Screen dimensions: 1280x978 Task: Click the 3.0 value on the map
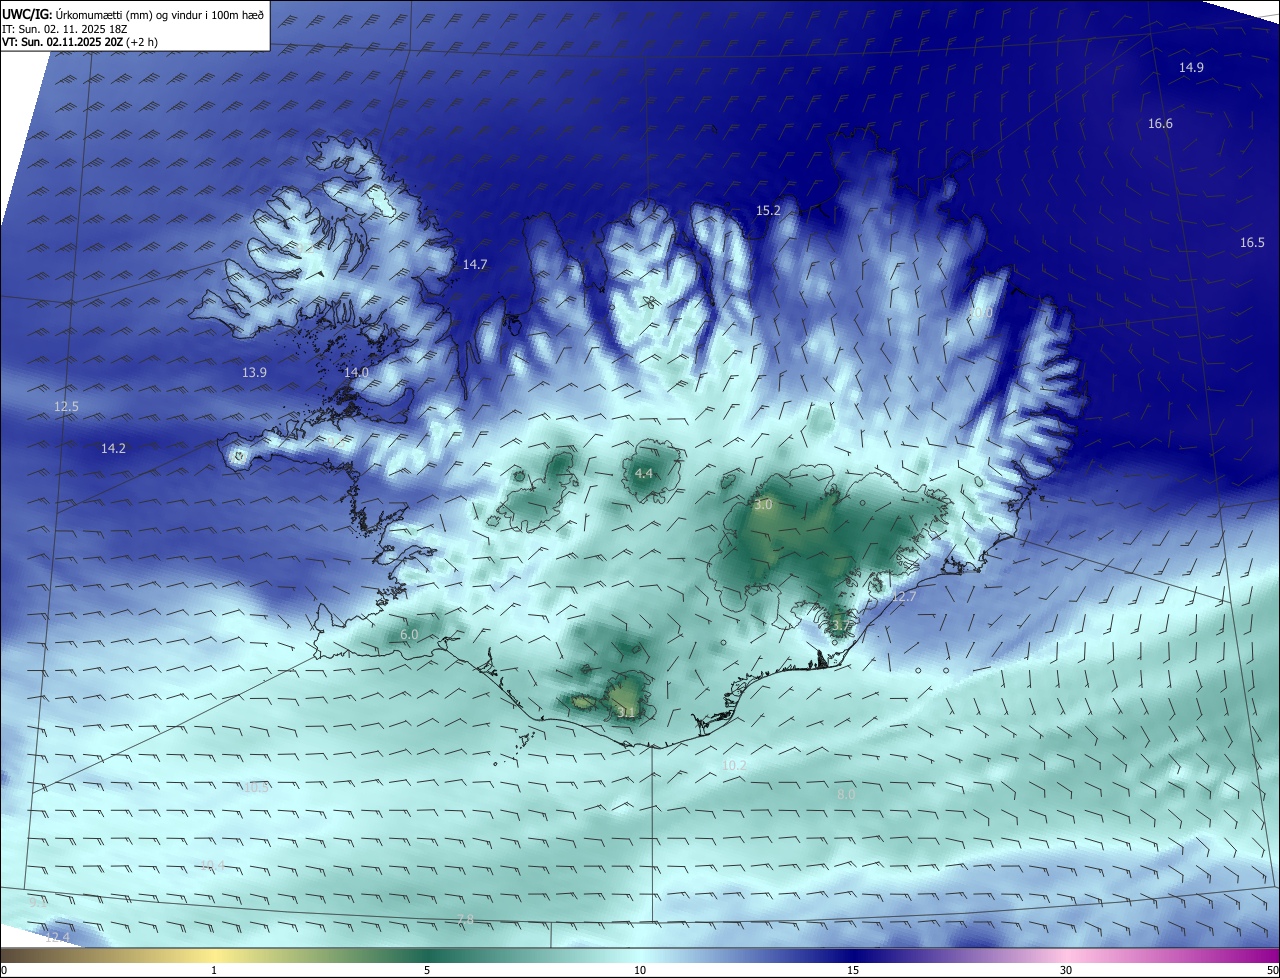pyautogui.click(x=763, y=506)
